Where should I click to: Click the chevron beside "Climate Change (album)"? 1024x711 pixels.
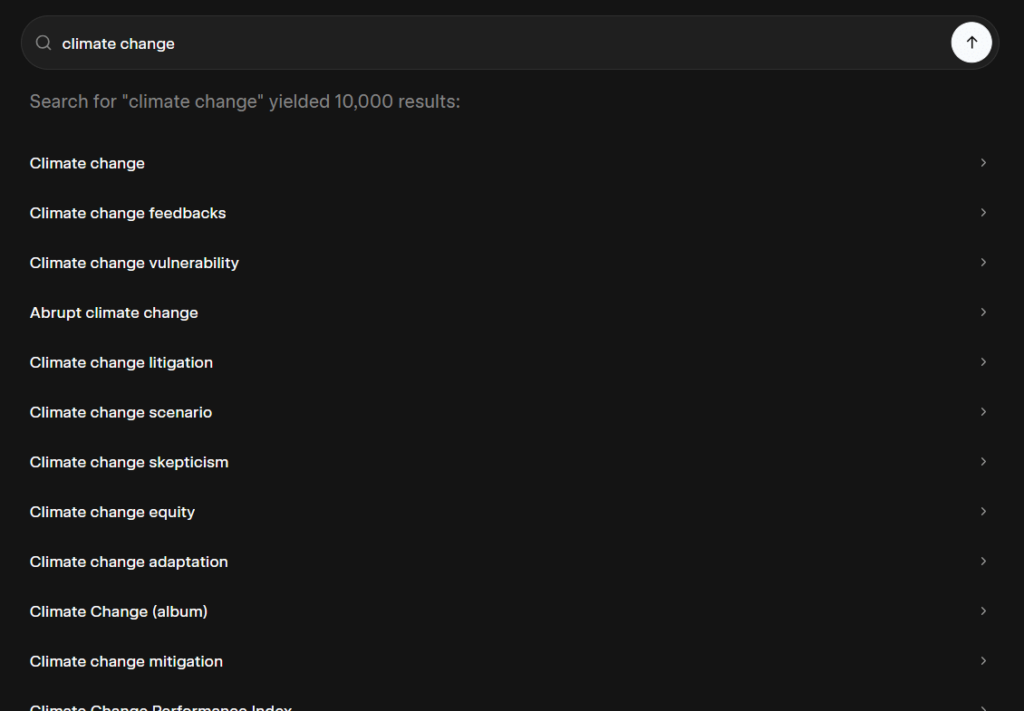tap(983, 611)
